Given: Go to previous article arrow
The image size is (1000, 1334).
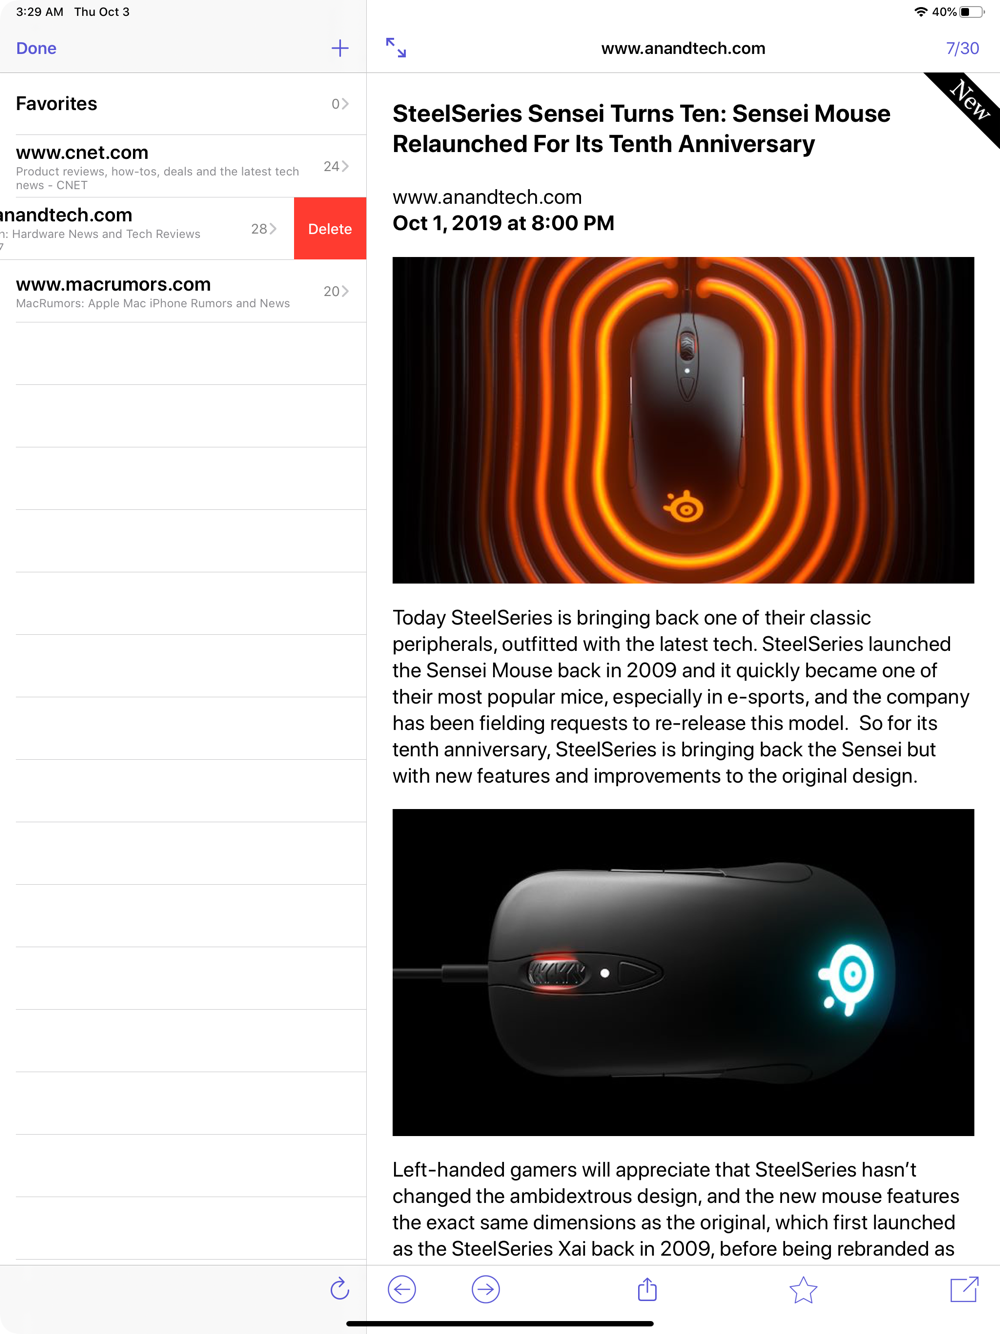Looking at the screenshot, I should [402, 1290].
